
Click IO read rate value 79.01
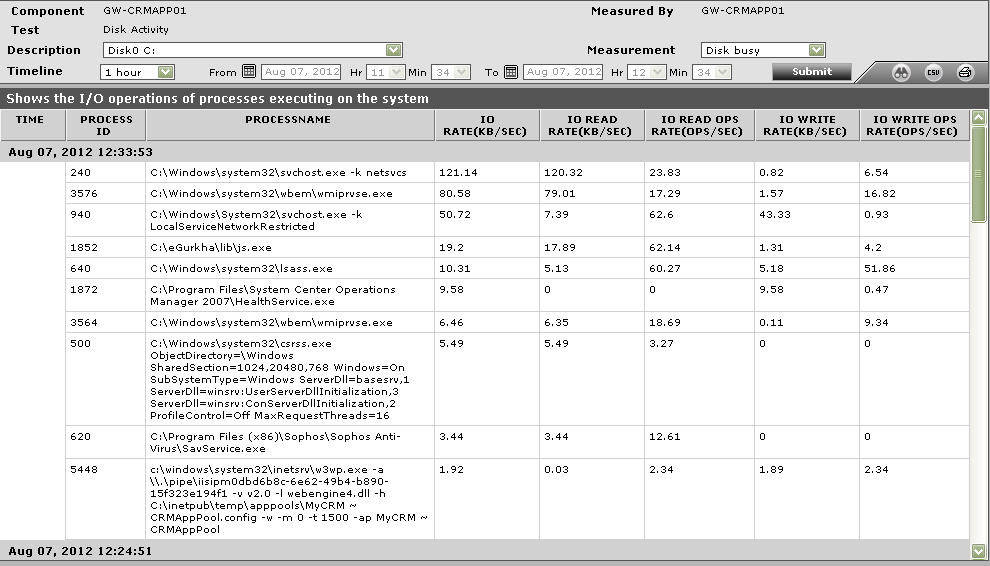click(559, 193)
